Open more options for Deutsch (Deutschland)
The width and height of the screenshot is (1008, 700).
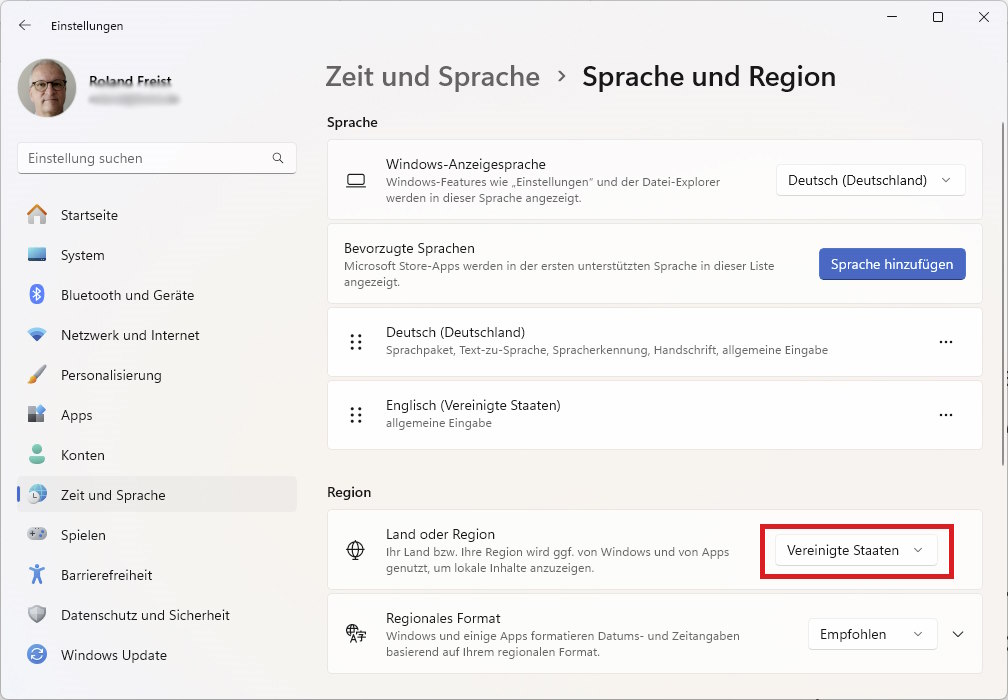tap(946, 341)
